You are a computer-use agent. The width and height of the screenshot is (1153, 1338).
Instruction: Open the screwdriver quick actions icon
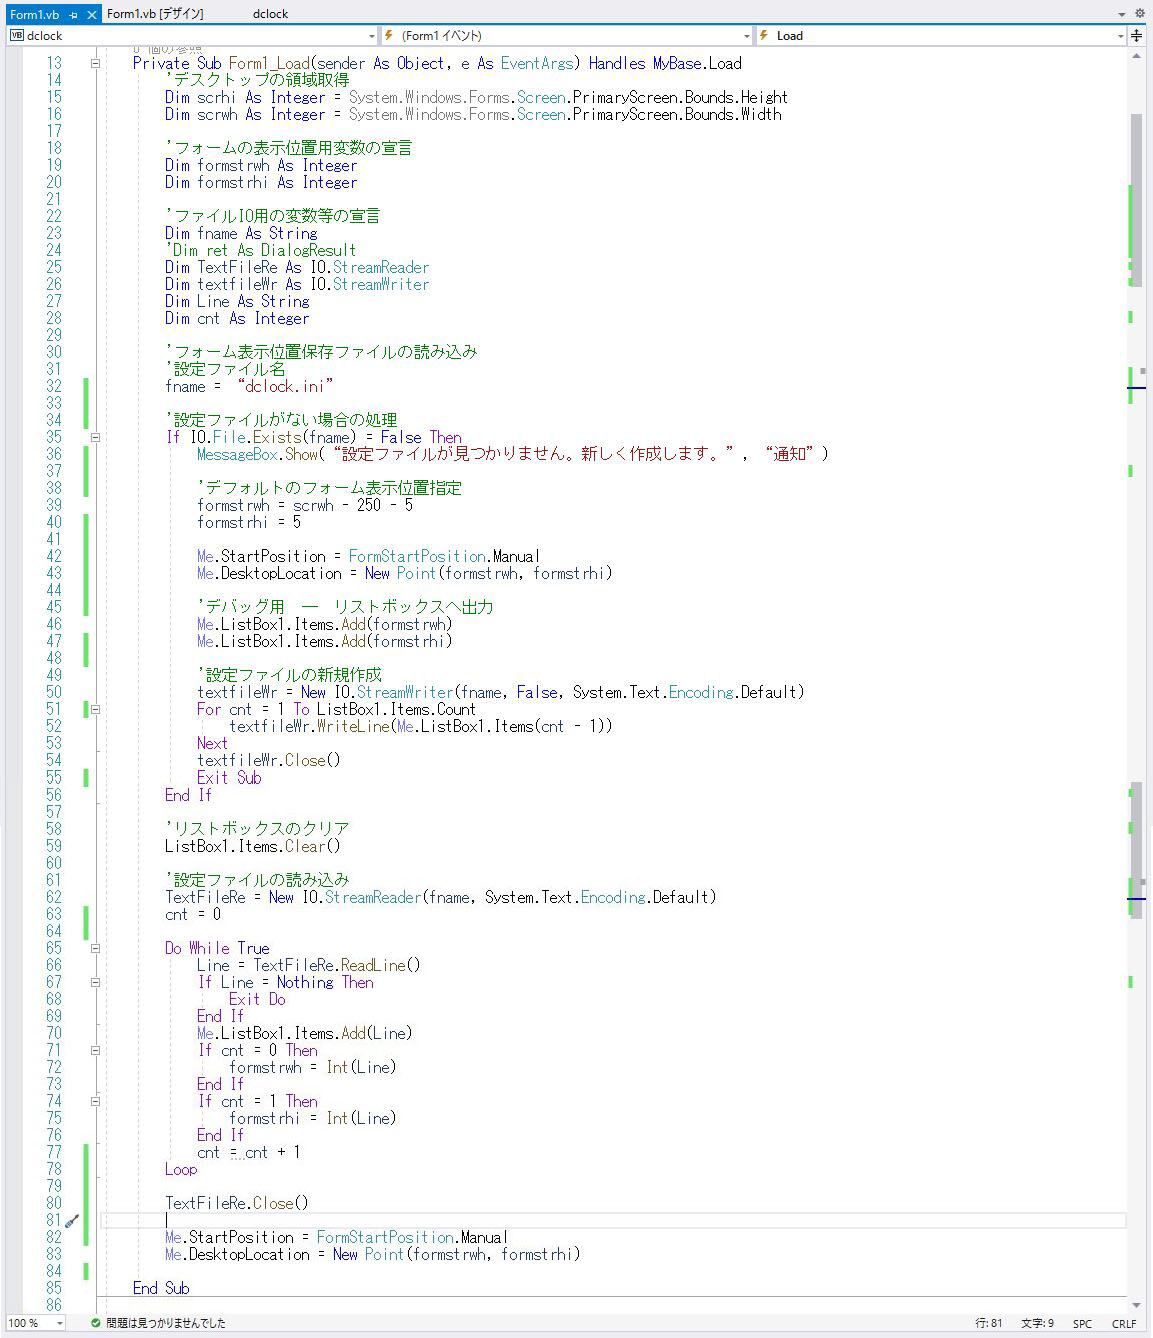tap(72, 1221)
